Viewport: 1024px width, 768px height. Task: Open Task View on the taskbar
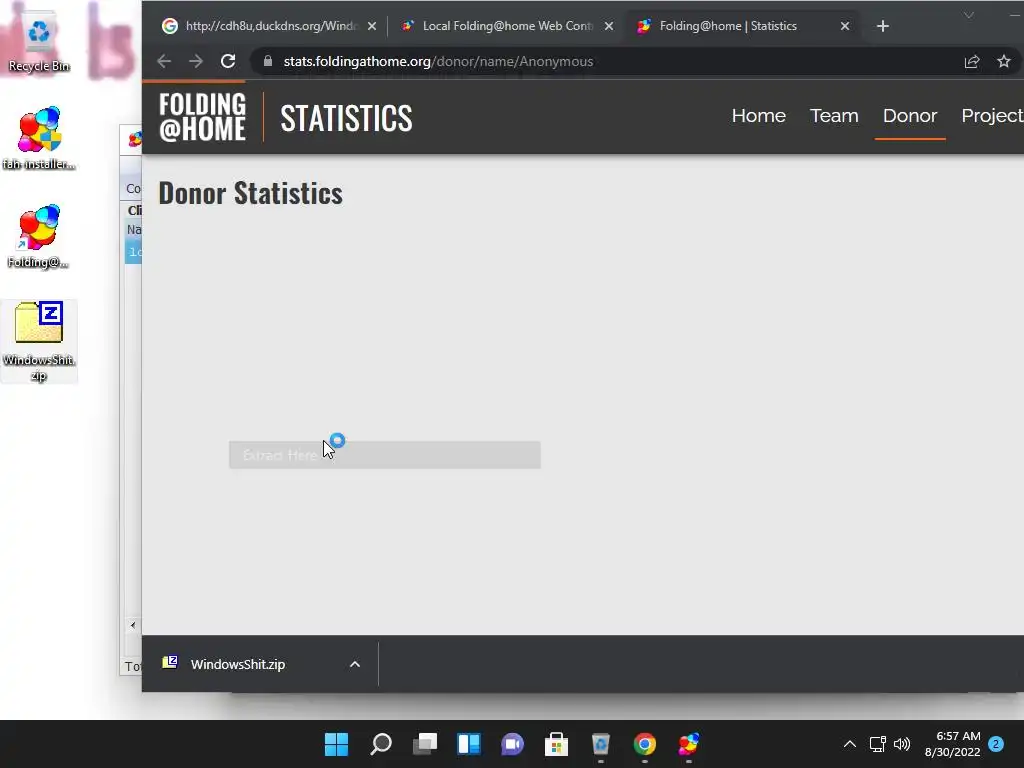pos(424,744)
